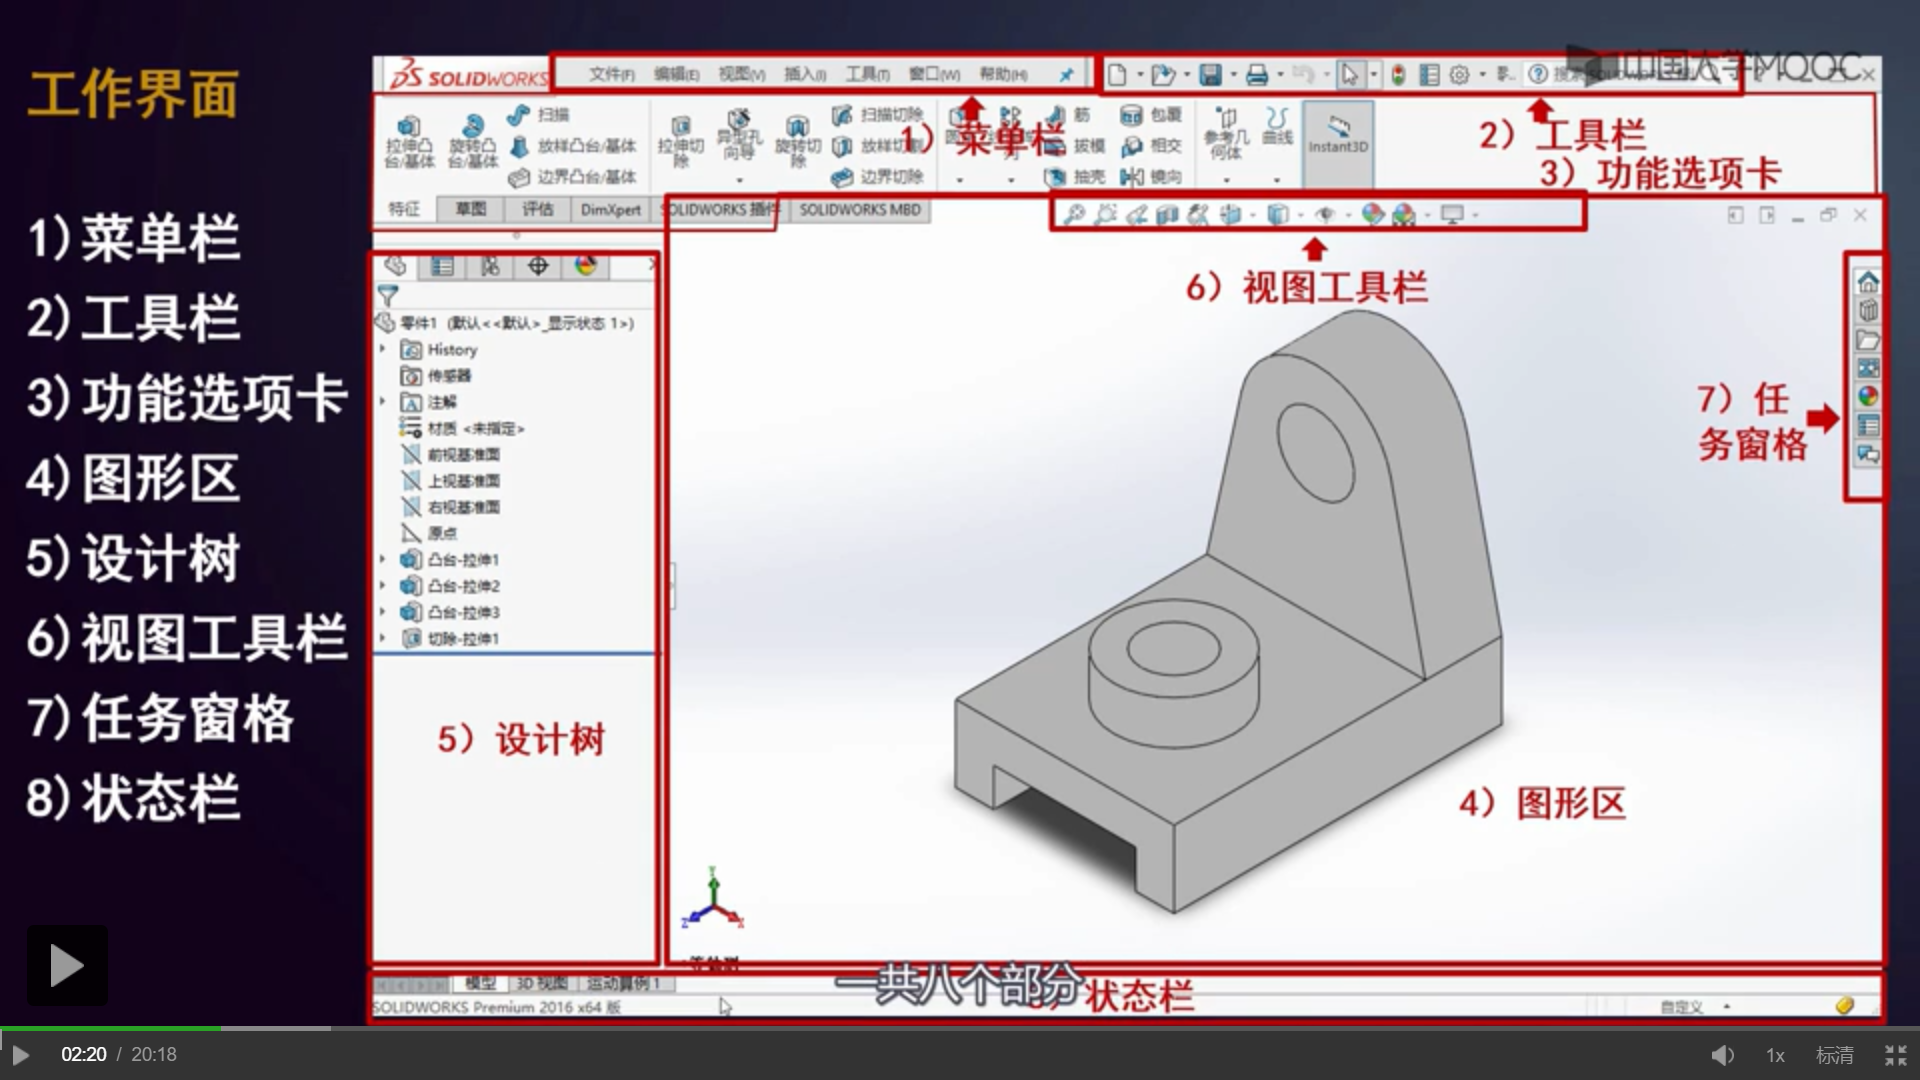This screenshot has height=1080, width=1920.
Task: Select the zoom-to-fit icon in view toolbar
Action: [x=1075, y=214]
